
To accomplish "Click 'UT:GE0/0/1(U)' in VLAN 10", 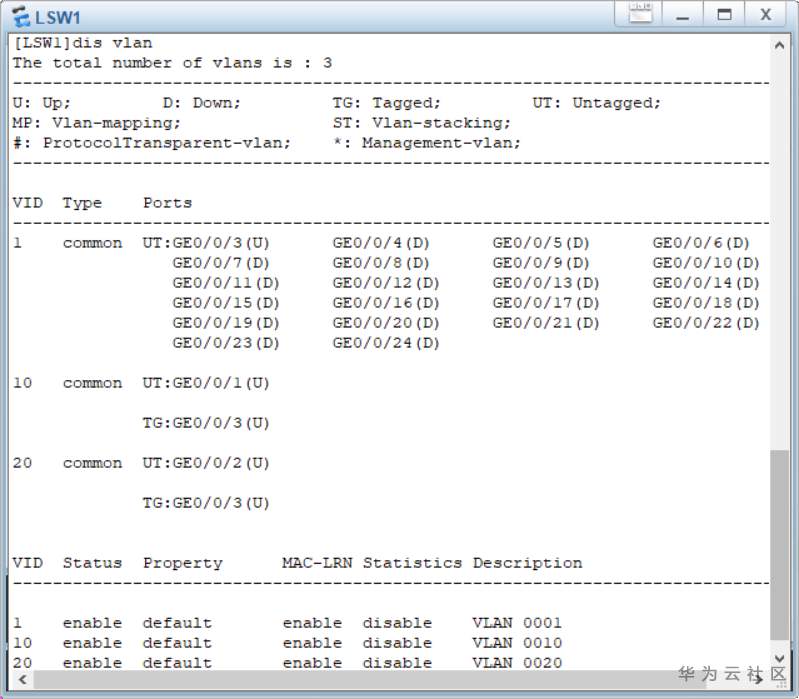I will [206, 383].
